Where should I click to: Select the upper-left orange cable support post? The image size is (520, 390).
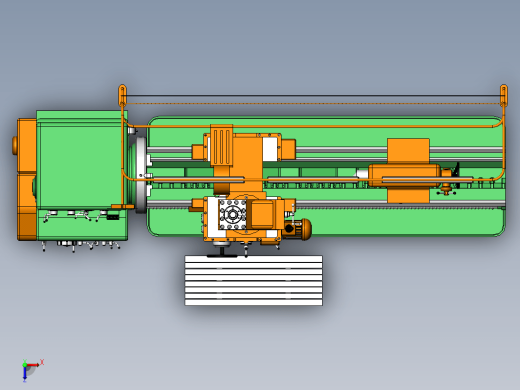pyautogui.click(x=122, y=95)
